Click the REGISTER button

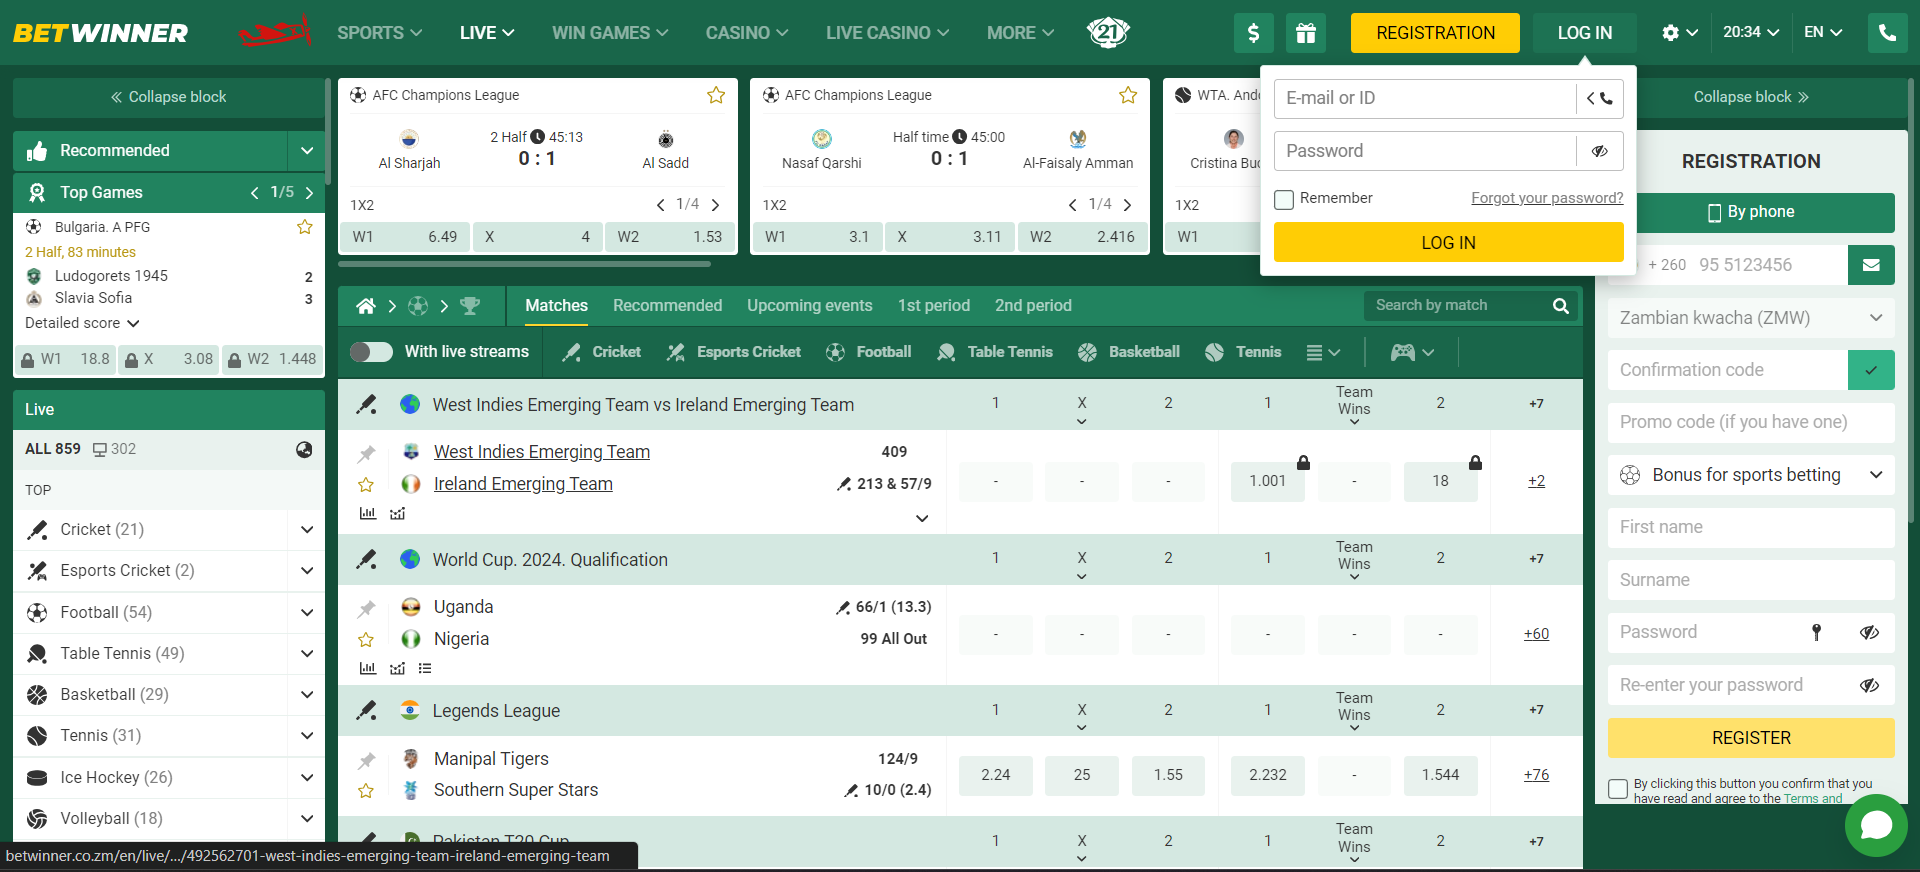pos(1751,738)
